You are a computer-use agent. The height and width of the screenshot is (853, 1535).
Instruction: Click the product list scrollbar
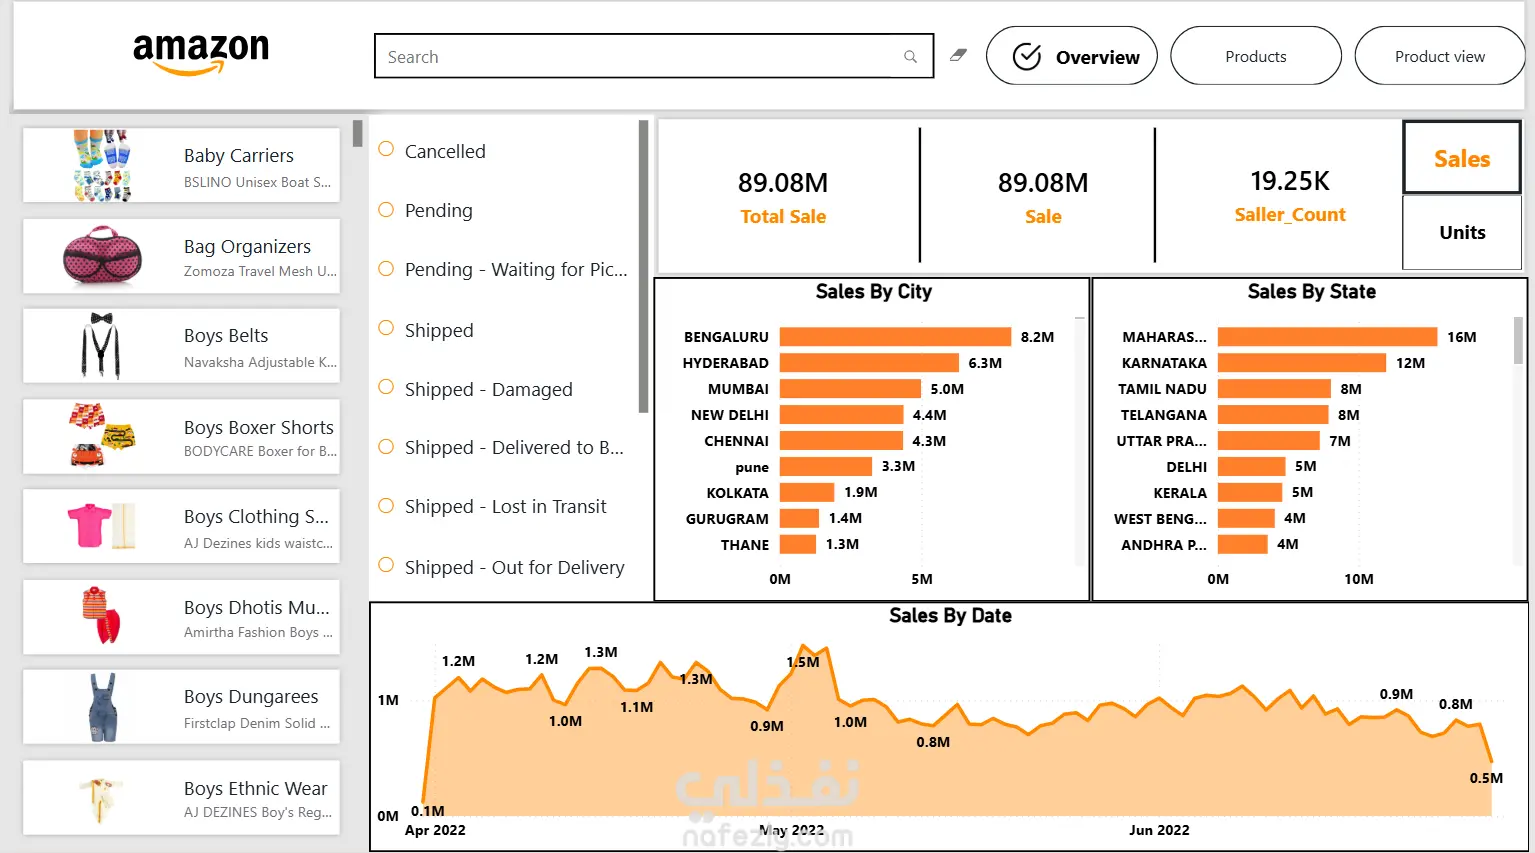(357, 134)
